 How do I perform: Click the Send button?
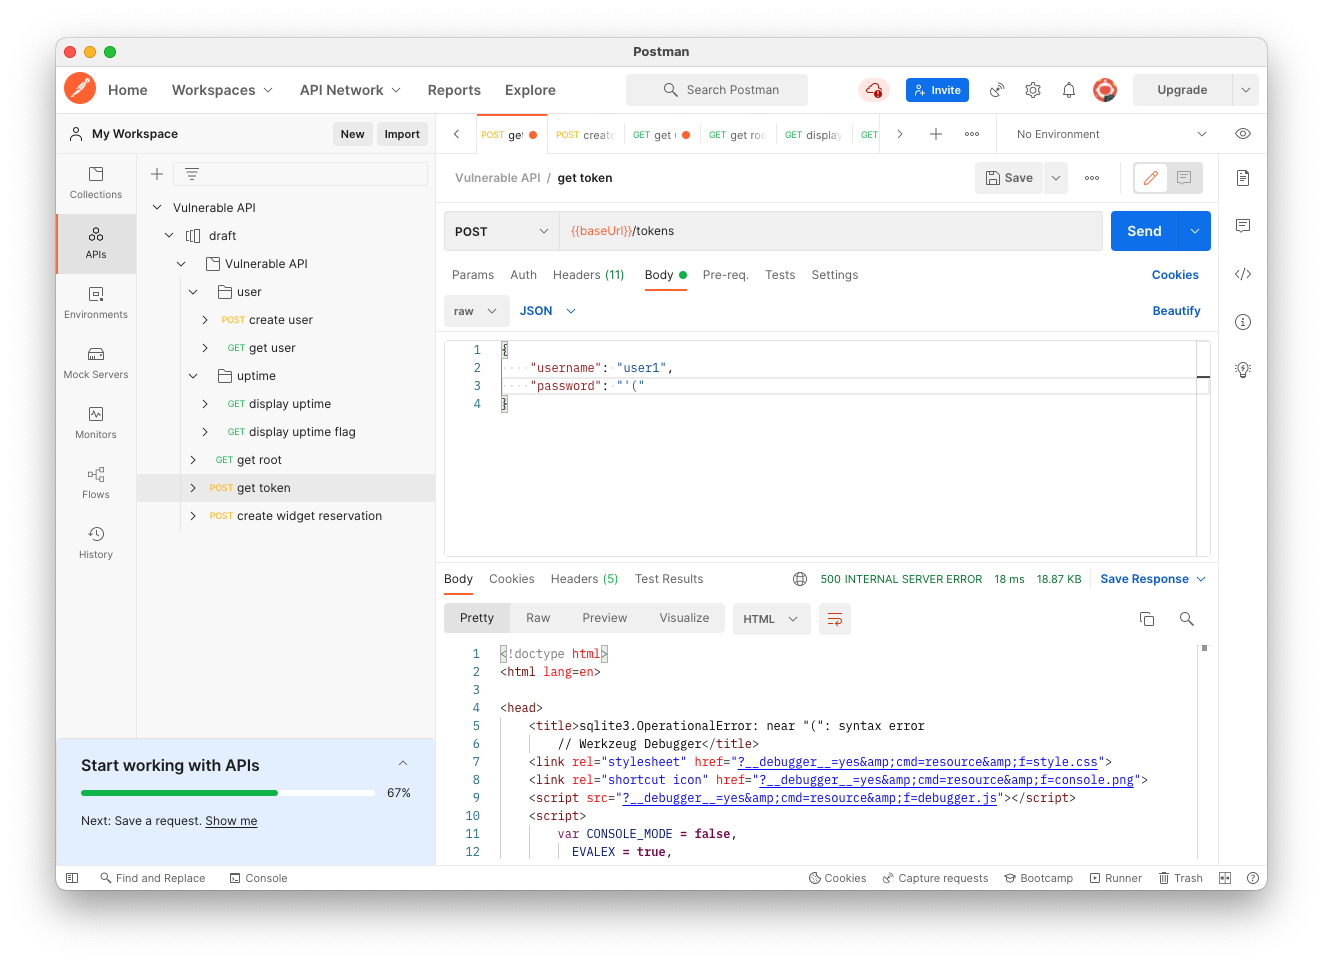(1144, 231)
